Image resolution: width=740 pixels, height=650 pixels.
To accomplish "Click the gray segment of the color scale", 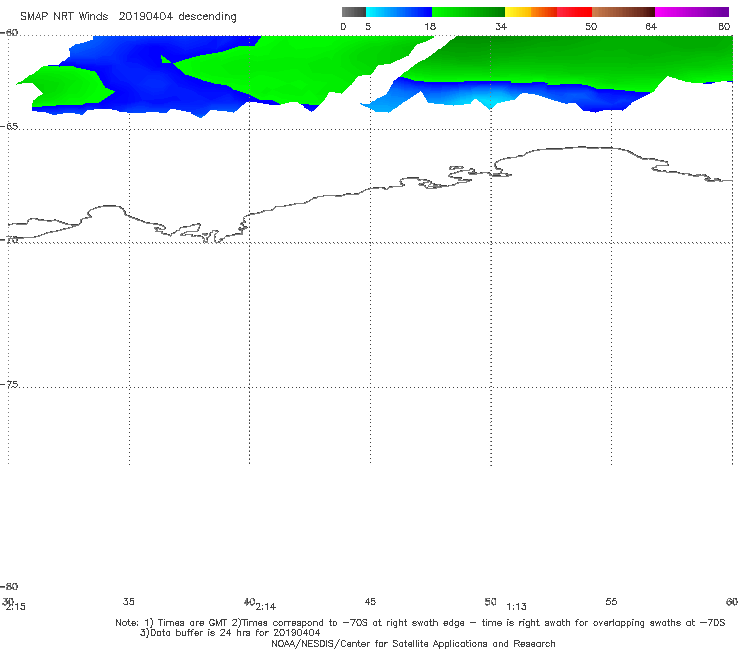I will click(x=354, y=12).
